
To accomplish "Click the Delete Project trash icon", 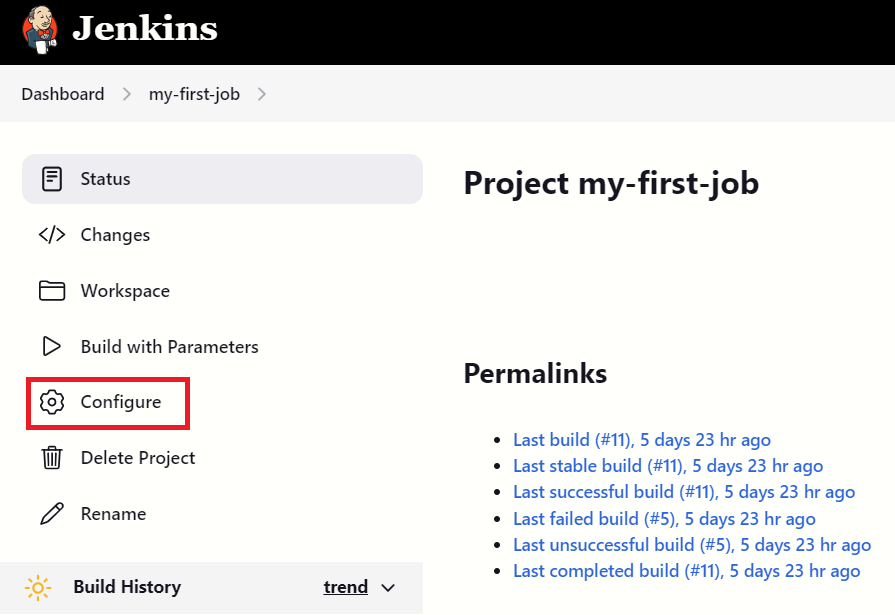I will click(x=52, y=457).
